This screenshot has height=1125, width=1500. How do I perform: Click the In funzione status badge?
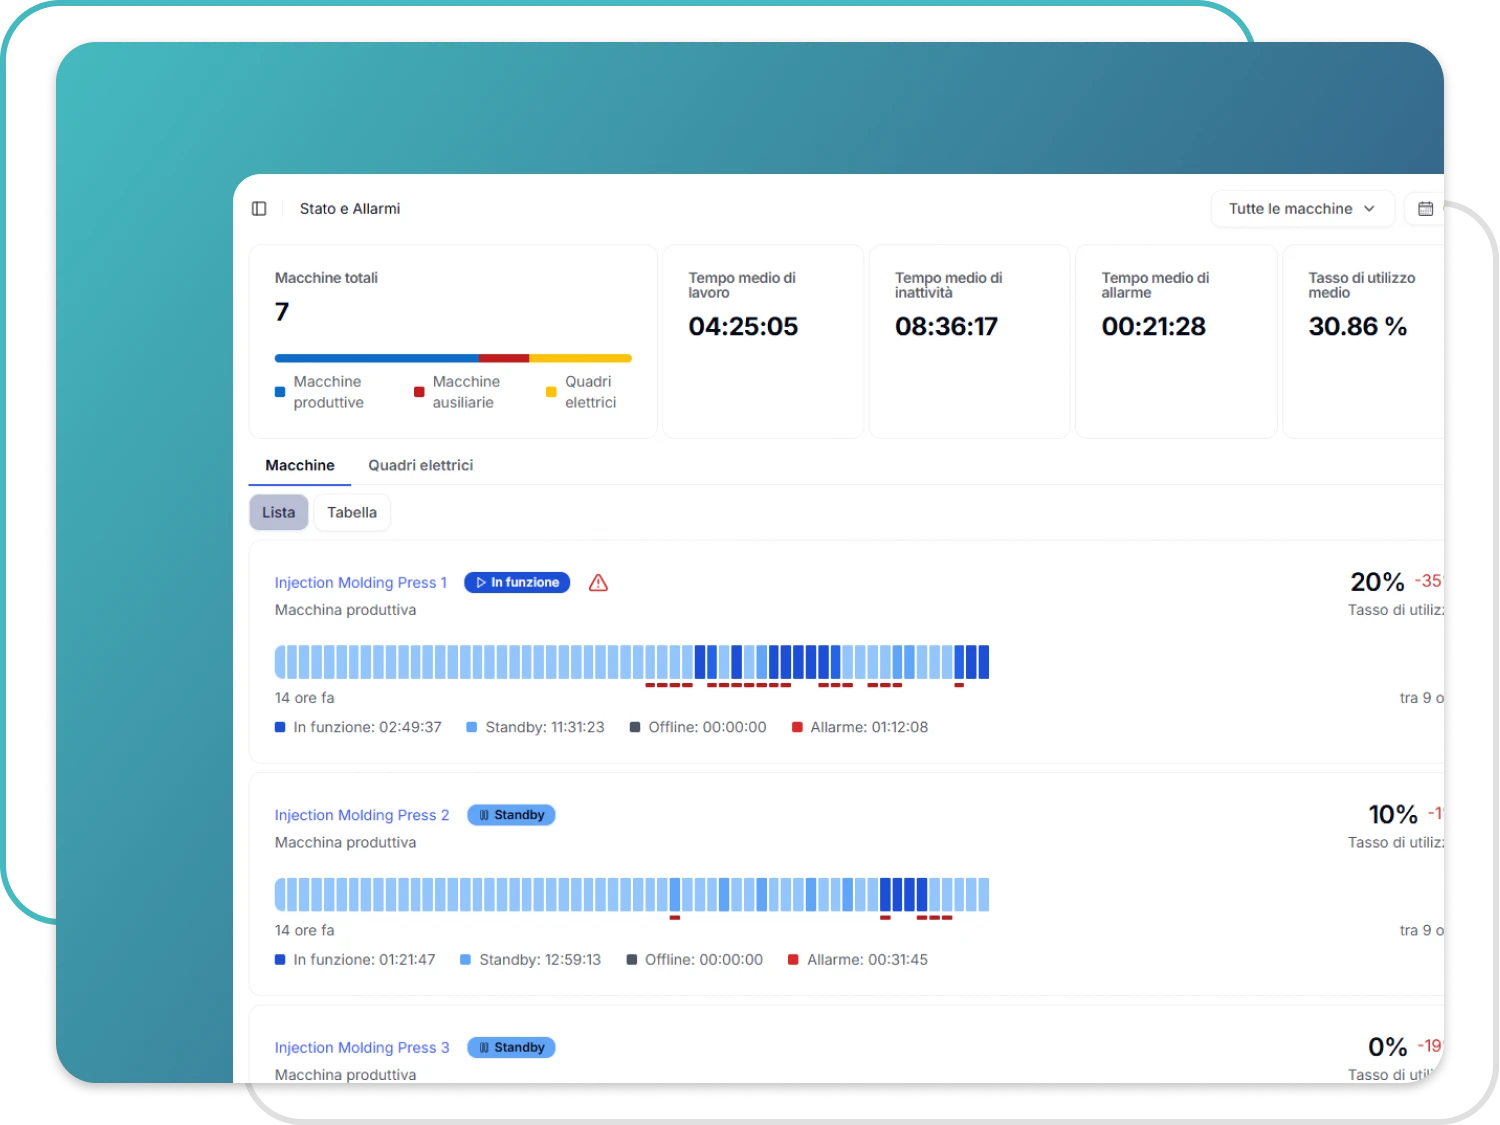[x=517, y=583]
